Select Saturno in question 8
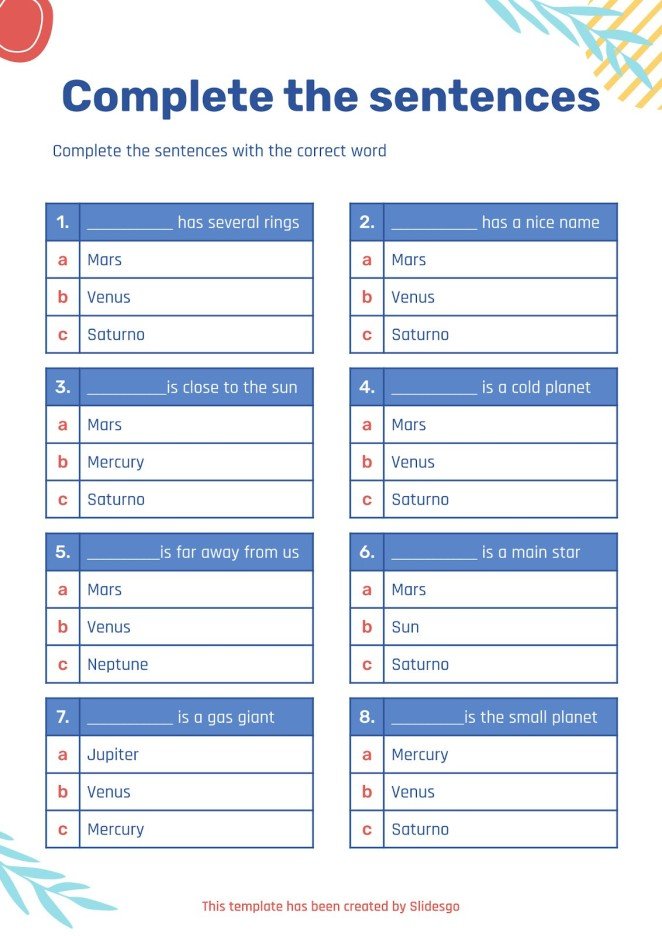 [x=420, y=830]
